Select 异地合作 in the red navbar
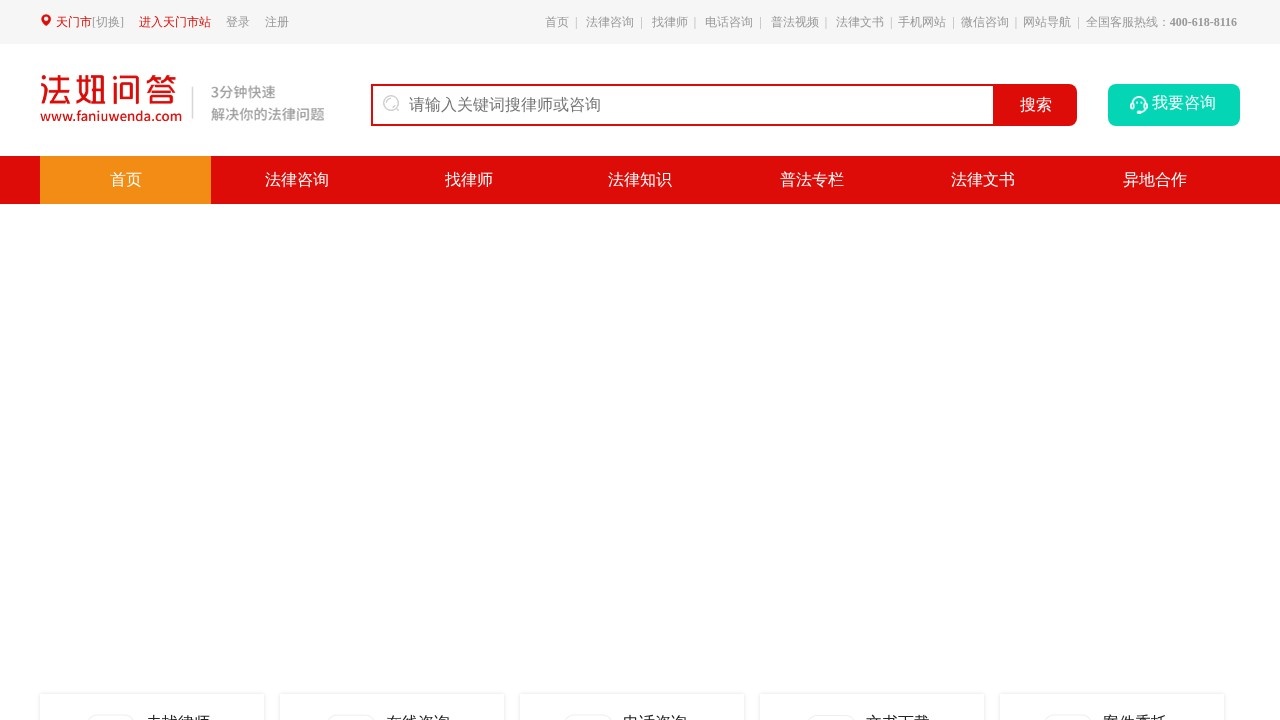 pos(1155,180)
